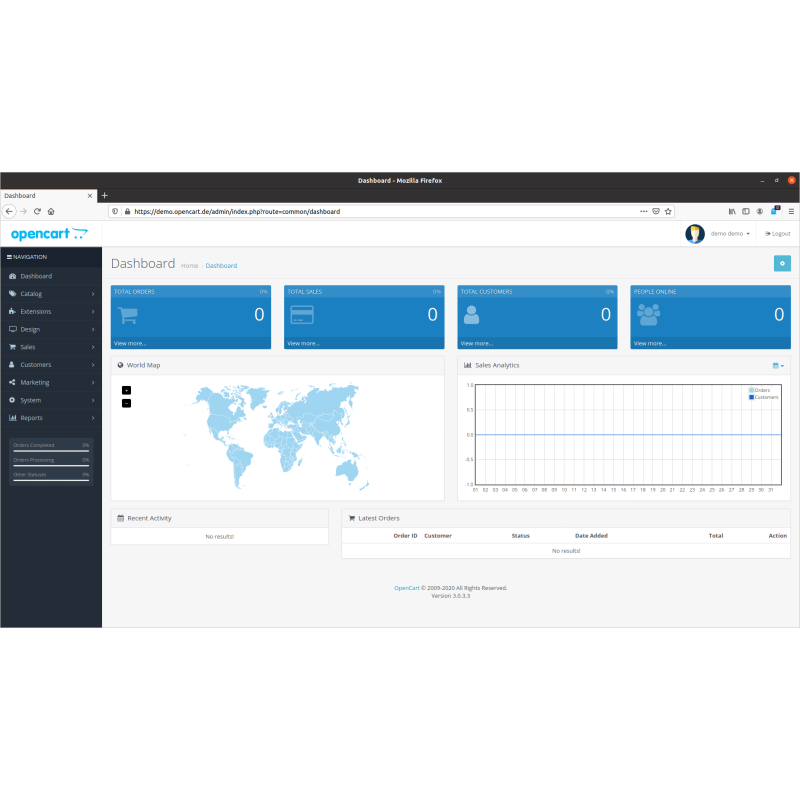Expand the Reports sidebar section
Image resolution: width=800 pixels, height=800 pixels.
coord(51,418)
